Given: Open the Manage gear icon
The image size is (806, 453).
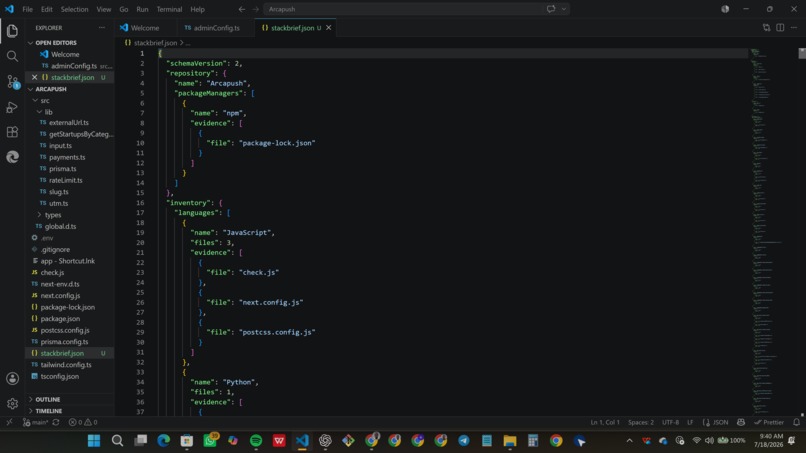Looking at the screenshot, I should 12,404.
